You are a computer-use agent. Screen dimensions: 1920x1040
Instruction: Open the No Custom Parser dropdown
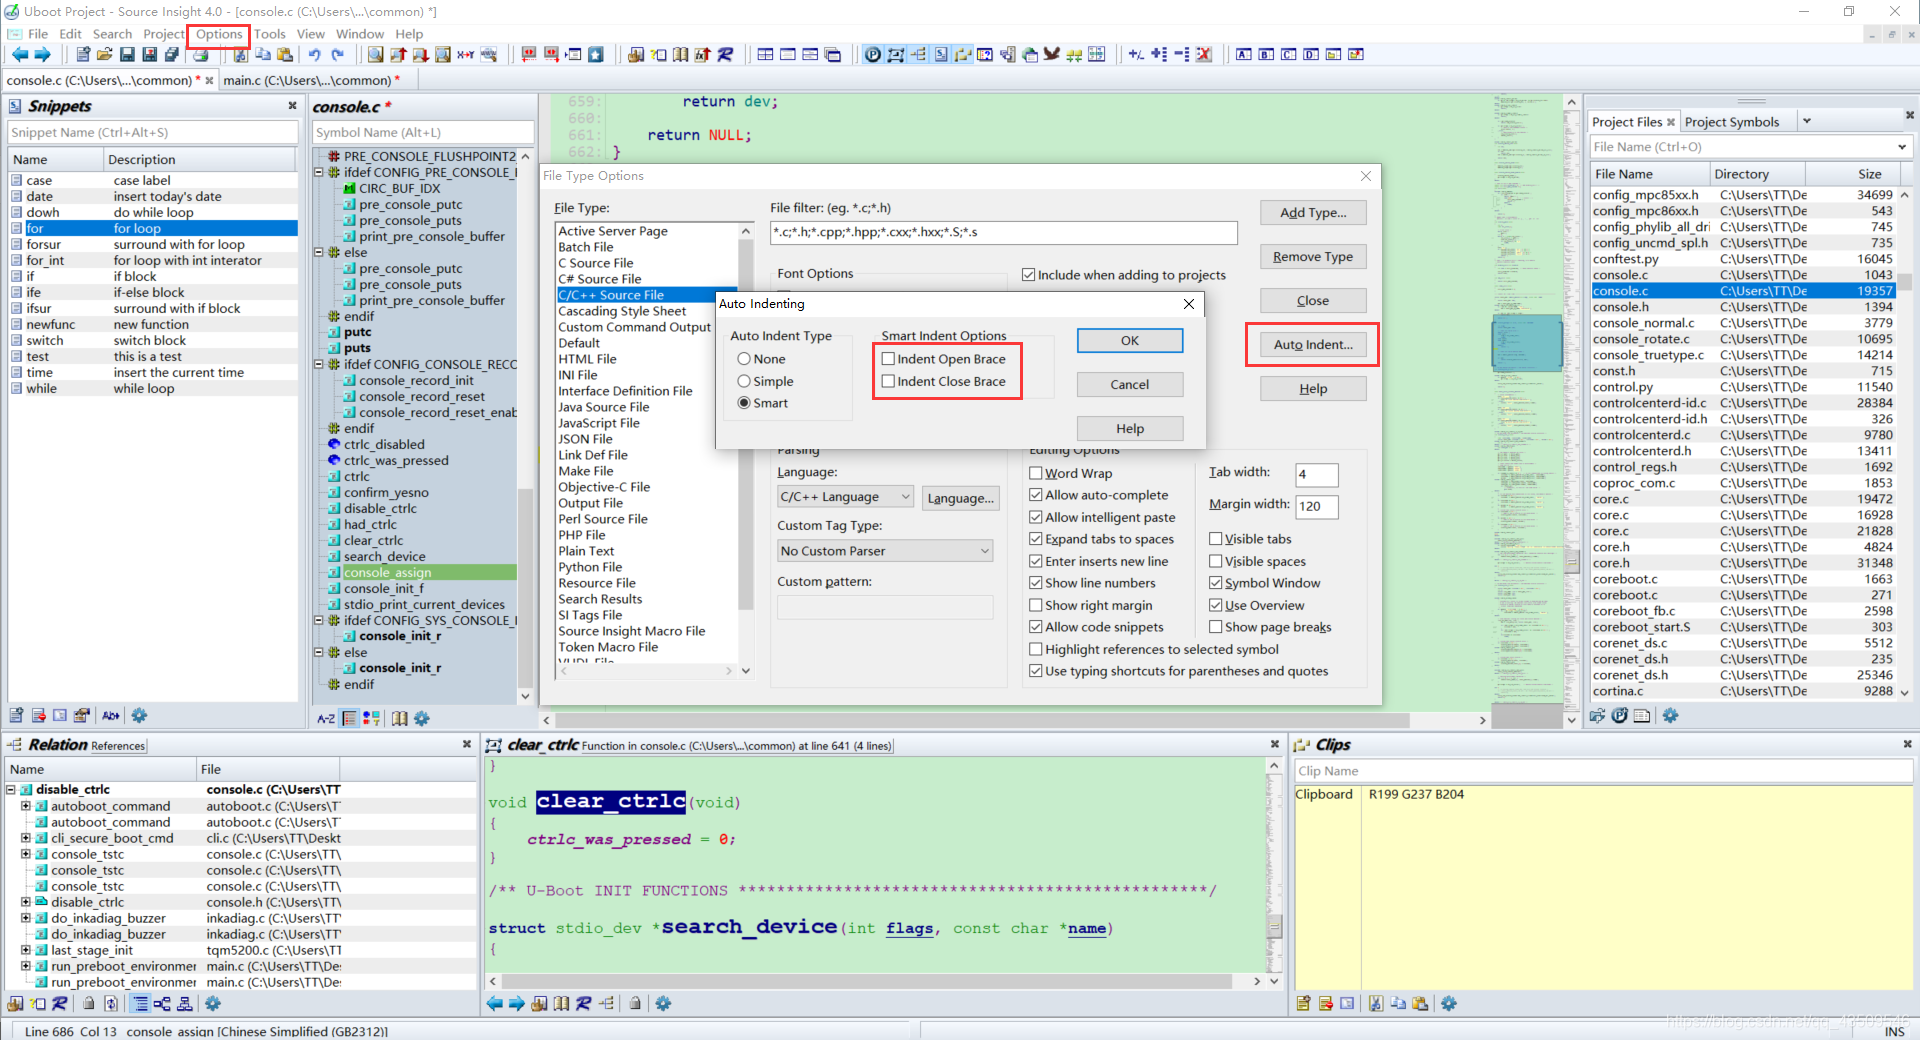click(885, 551)
